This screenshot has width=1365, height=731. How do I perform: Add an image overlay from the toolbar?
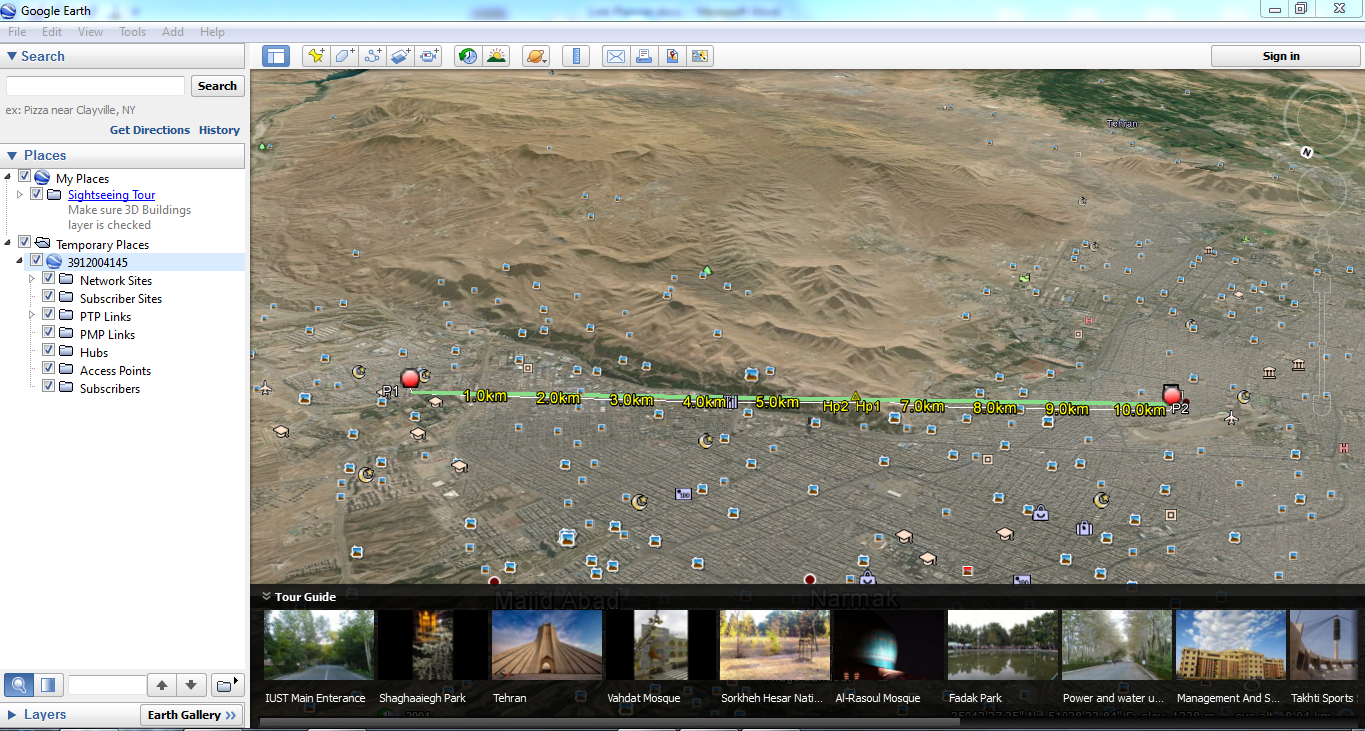401,56
